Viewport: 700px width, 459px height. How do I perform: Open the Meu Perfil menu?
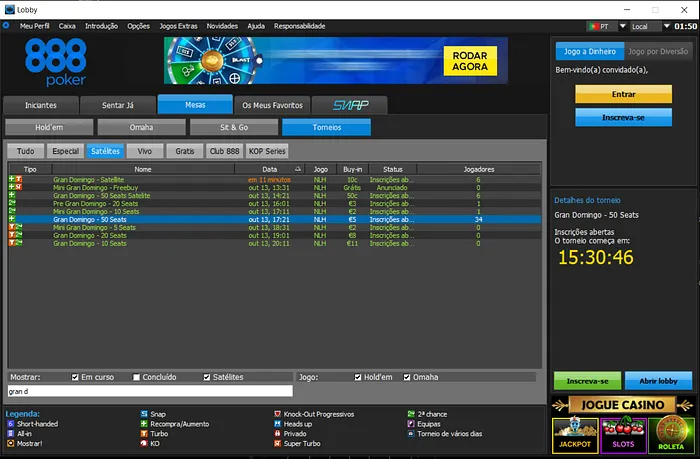[34, 26]
